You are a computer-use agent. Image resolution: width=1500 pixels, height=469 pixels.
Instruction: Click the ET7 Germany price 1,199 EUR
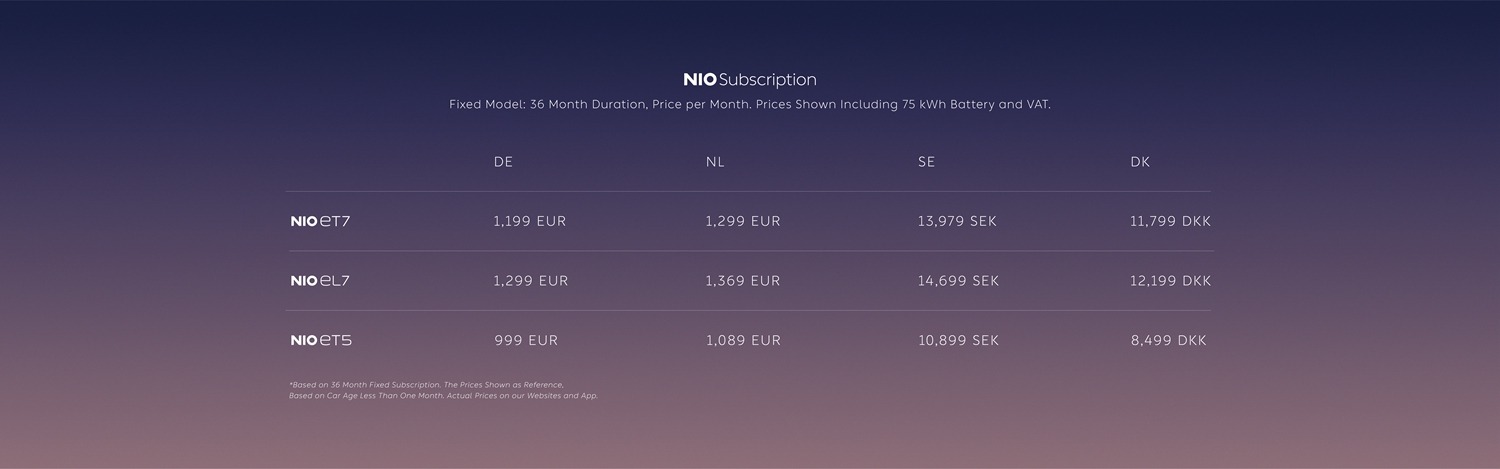[530, 221]
